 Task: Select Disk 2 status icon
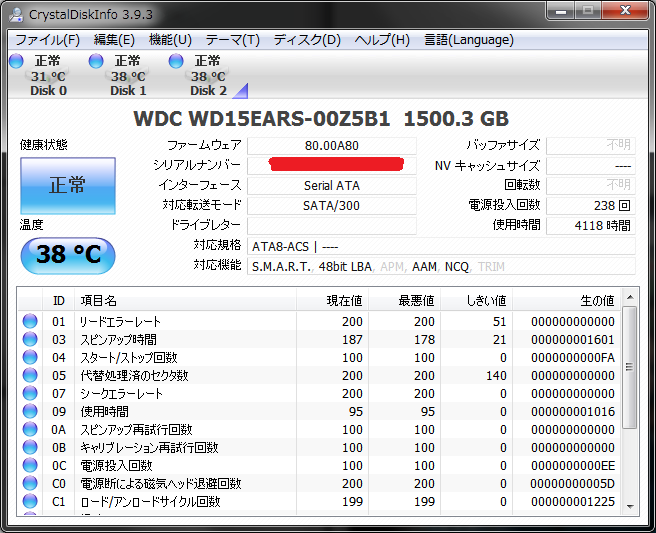tap(176, 61)
